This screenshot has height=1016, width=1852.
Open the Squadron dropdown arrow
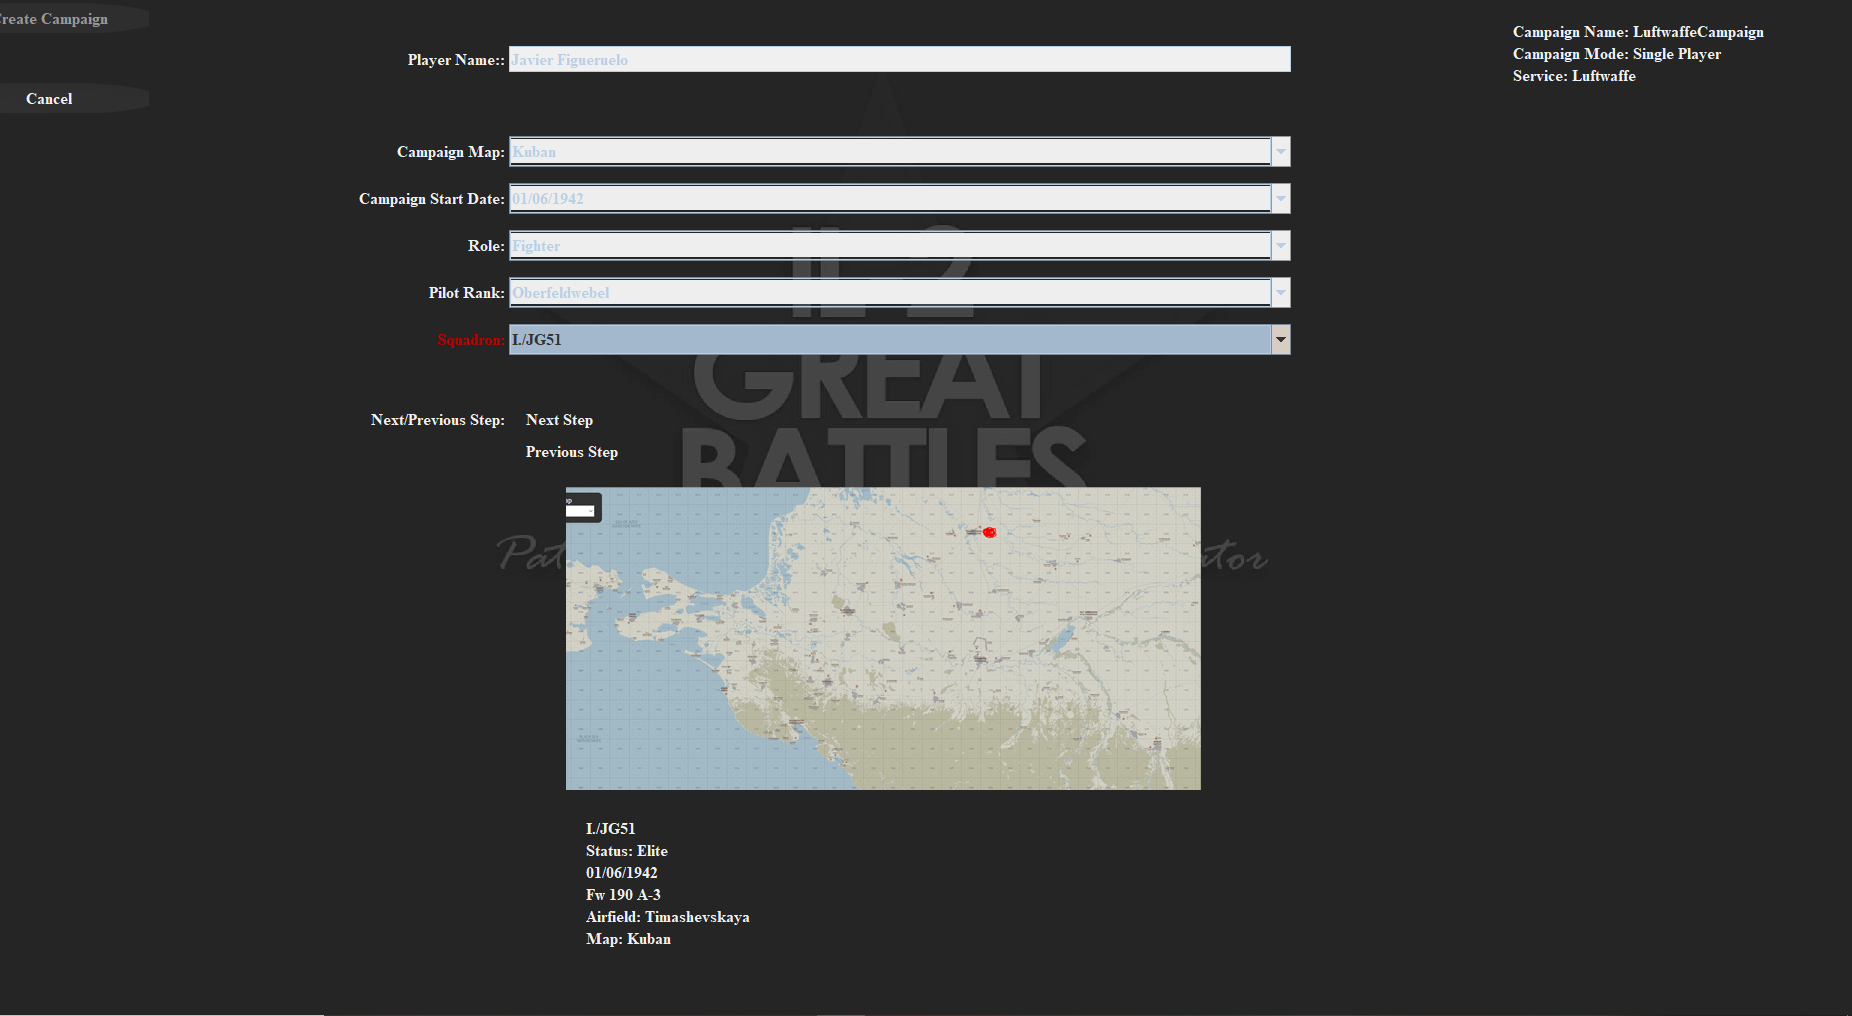click(1280, 340)
